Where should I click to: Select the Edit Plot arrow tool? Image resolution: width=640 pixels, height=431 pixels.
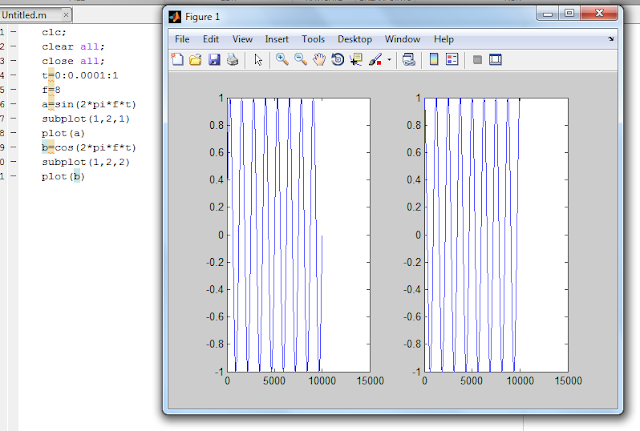258,60
